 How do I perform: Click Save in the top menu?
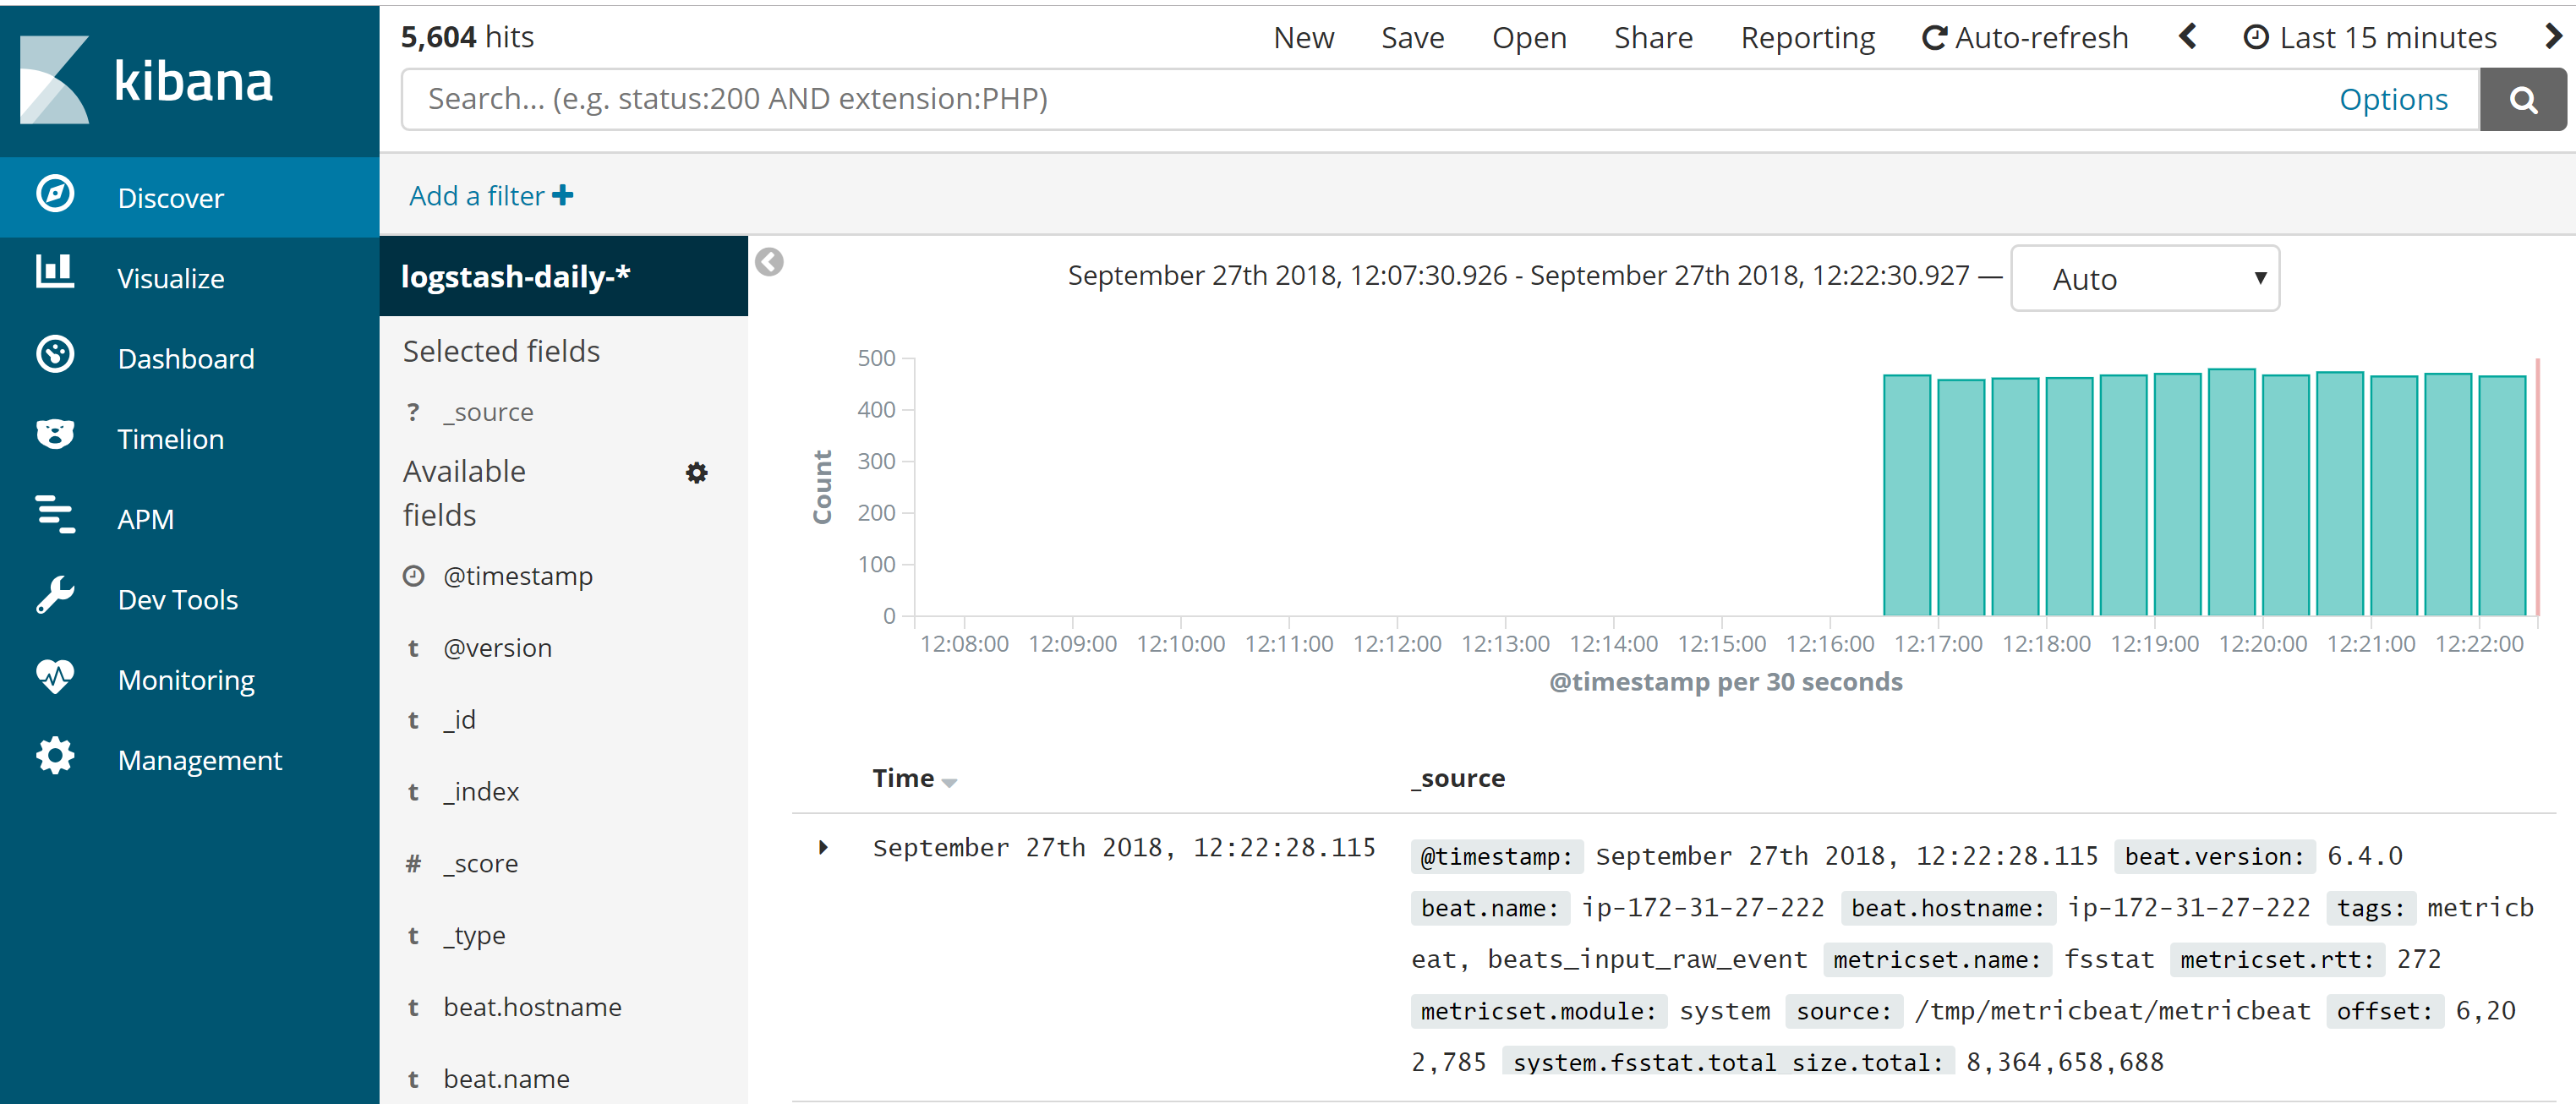1412,38
